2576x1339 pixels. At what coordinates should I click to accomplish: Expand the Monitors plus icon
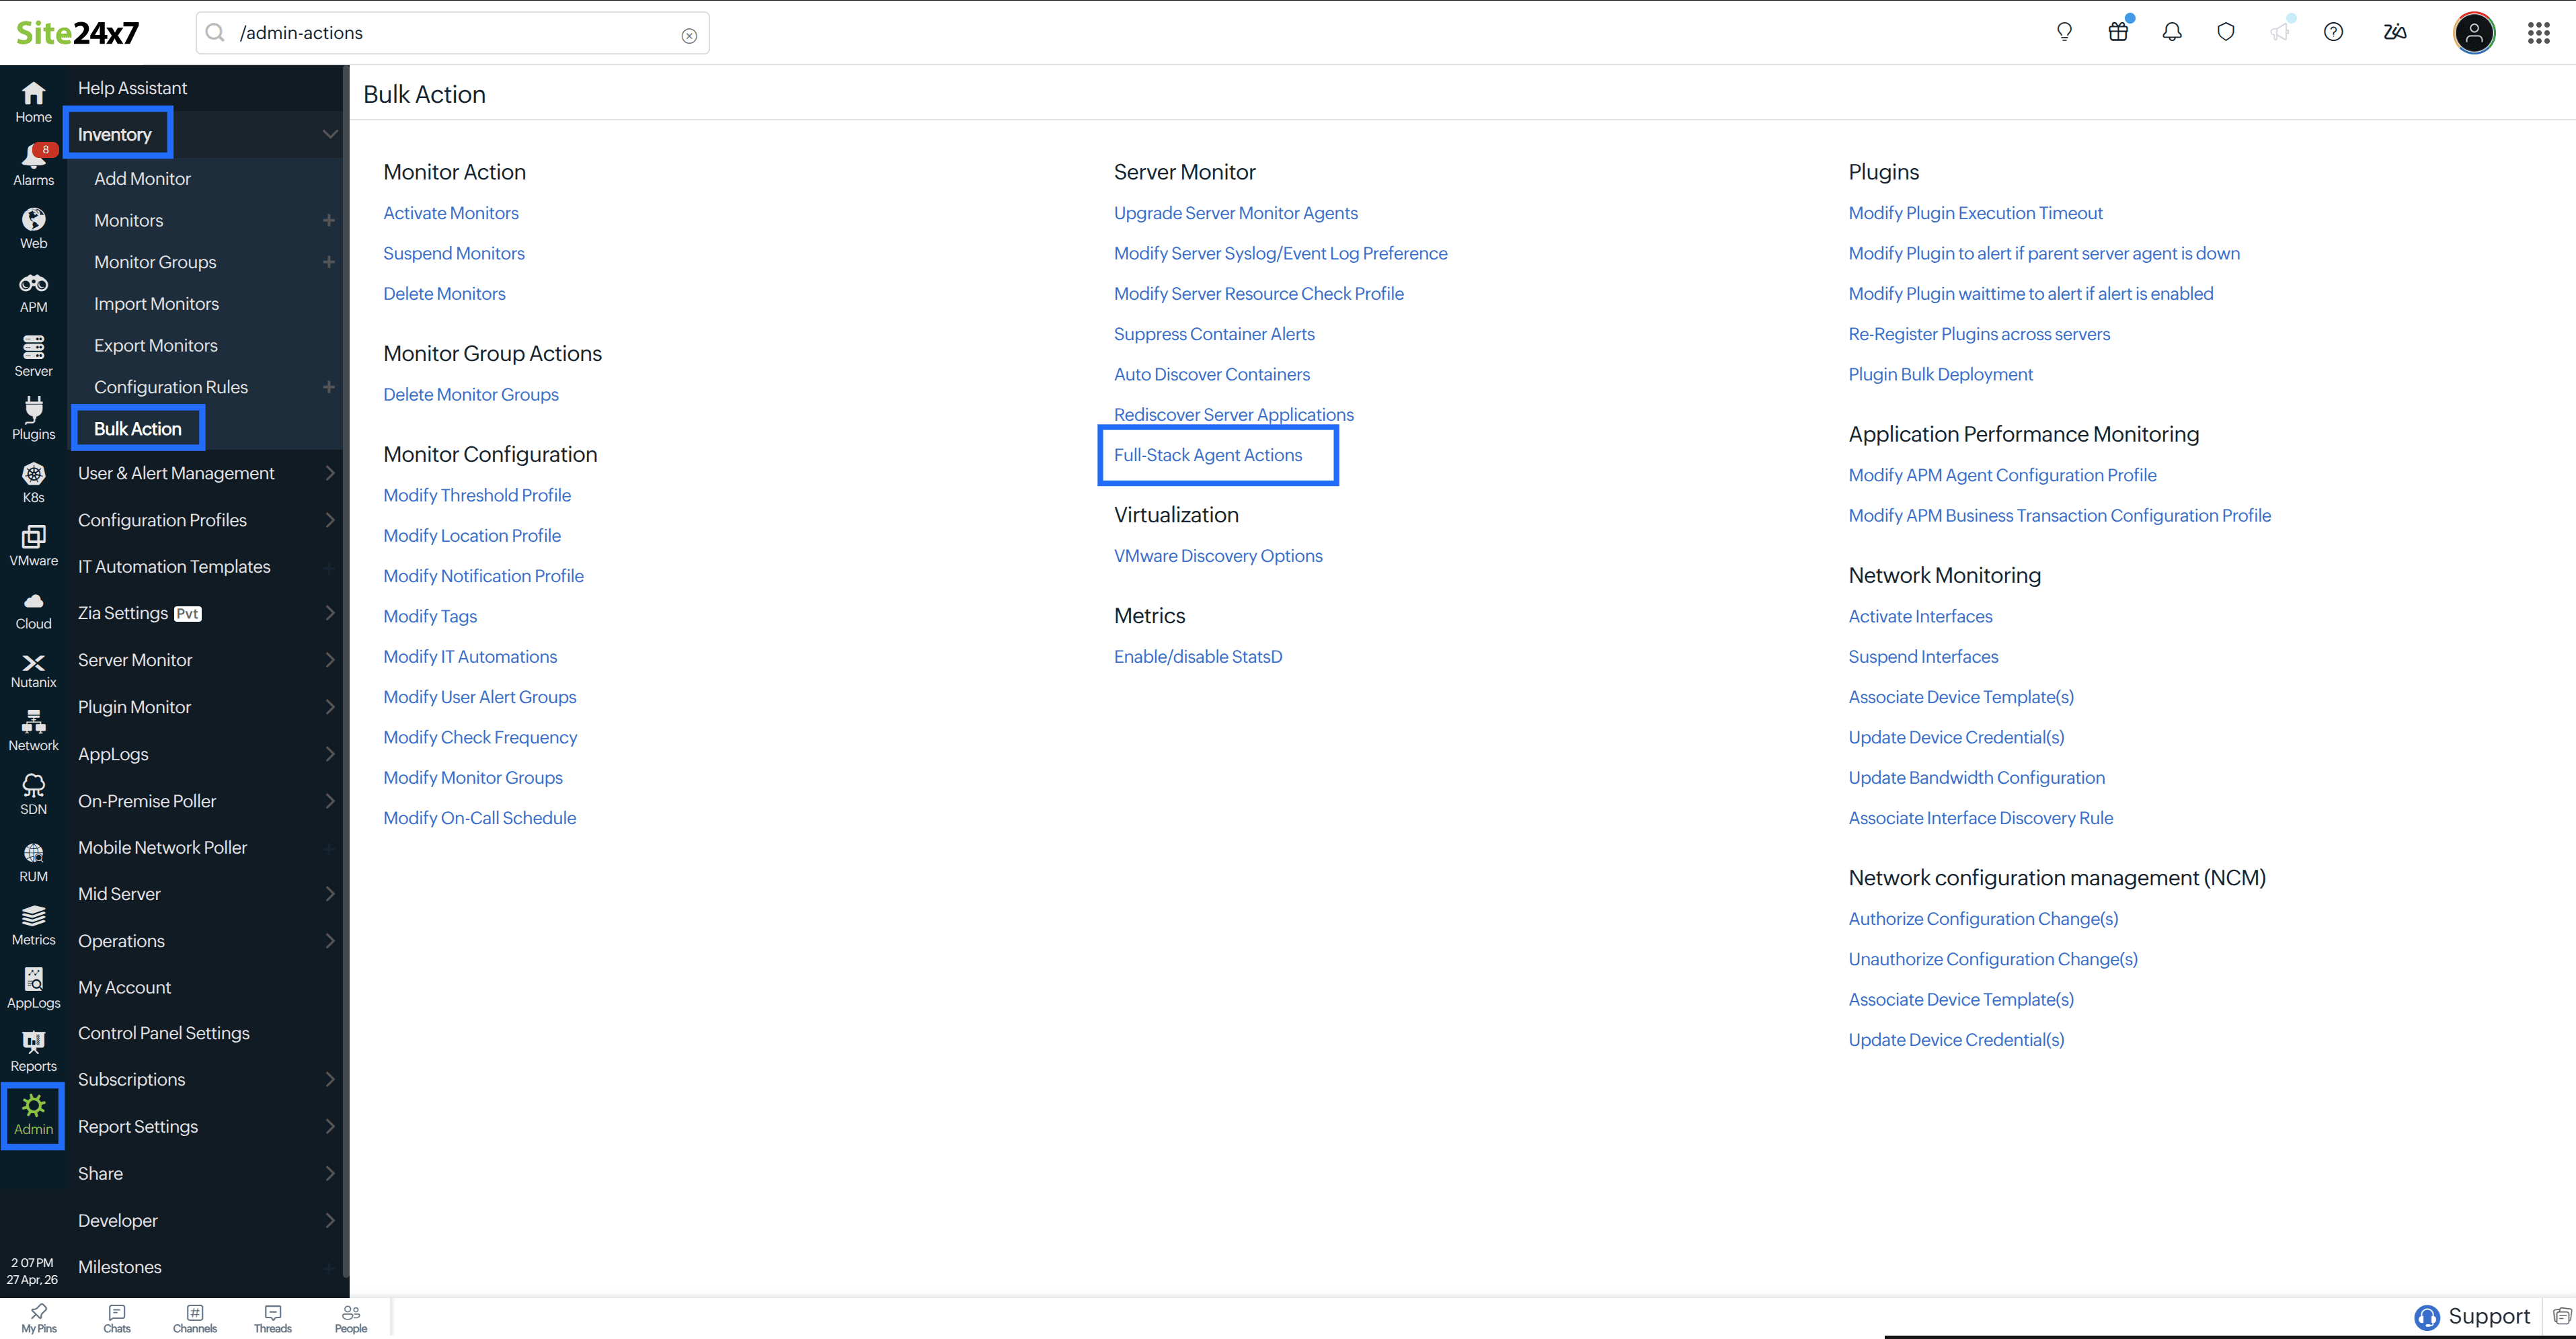(x=328, y=220)
